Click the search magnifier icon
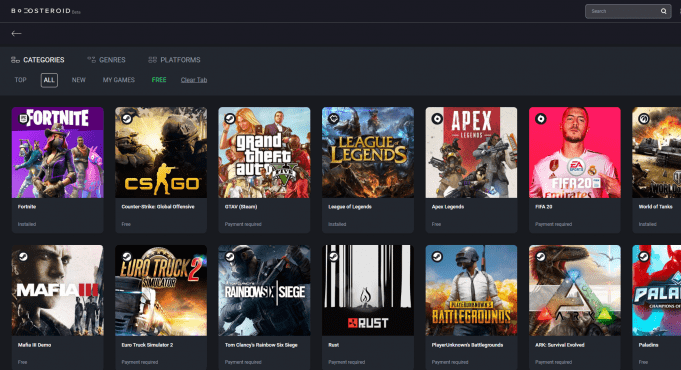681x370 pixels. 663,11
